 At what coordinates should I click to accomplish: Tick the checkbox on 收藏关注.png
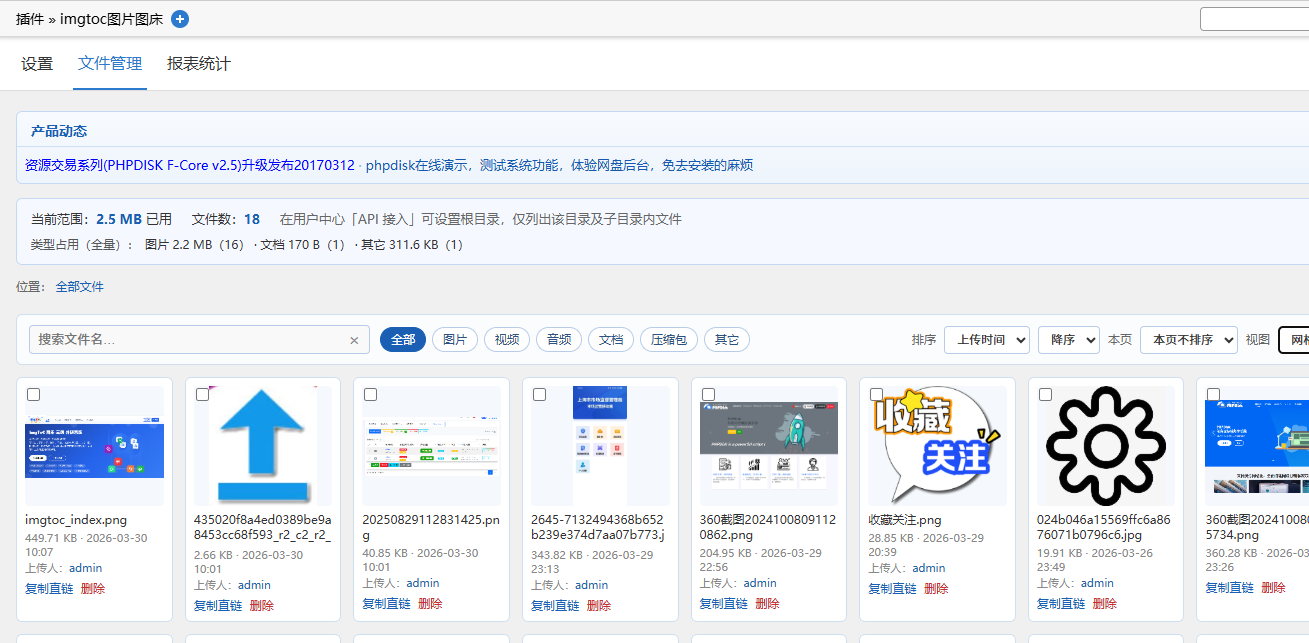[x=877, y=392]
